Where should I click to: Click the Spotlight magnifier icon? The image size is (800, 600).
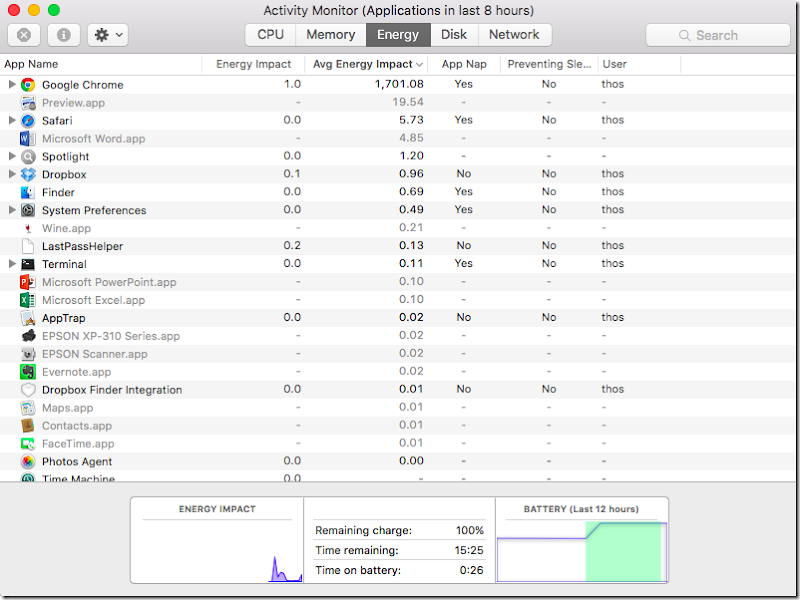coord(28,156)
